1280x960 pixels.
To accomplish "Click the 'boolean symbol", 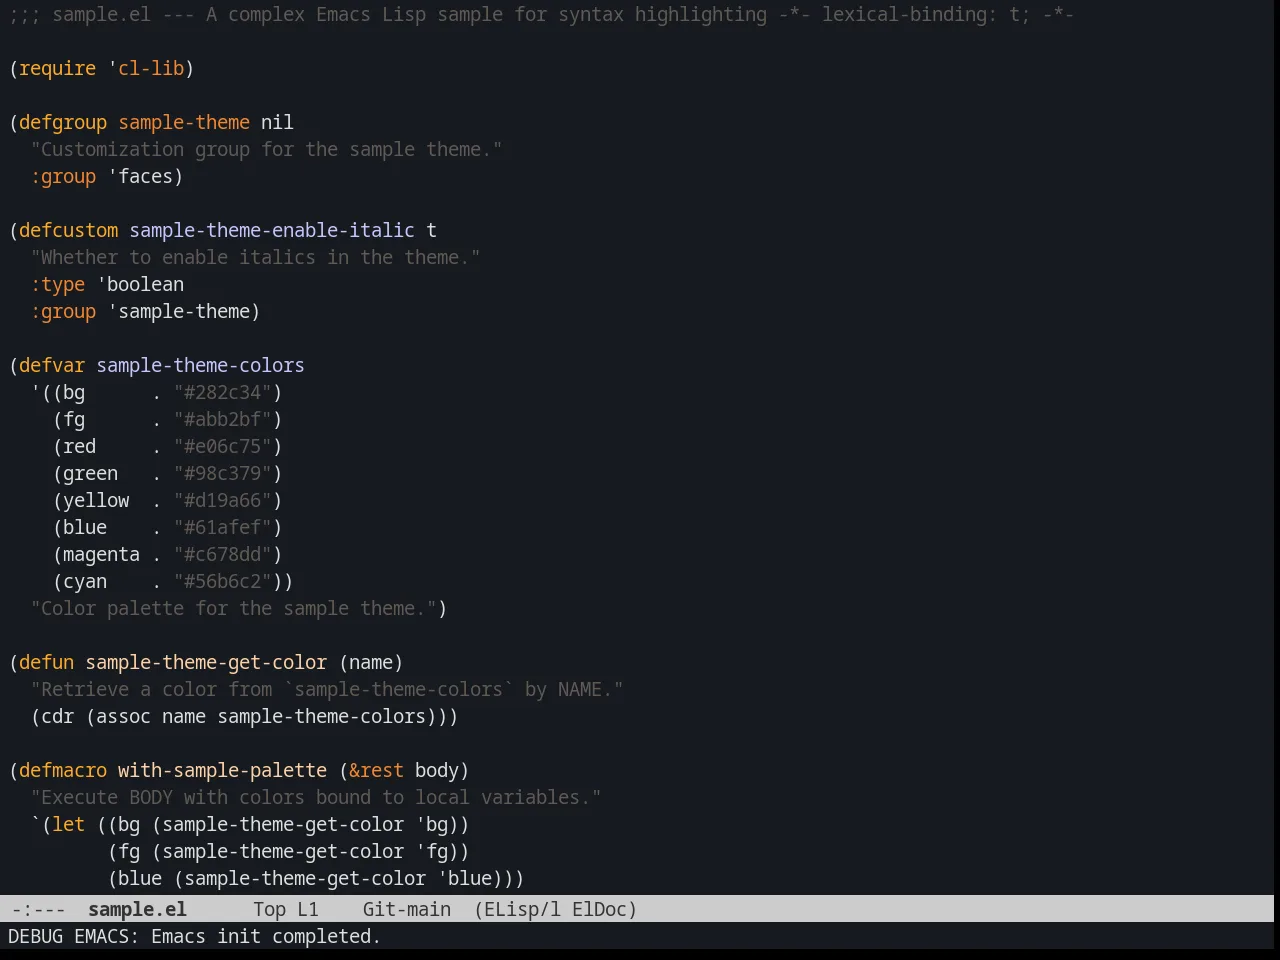I will (x=140, y=284).
